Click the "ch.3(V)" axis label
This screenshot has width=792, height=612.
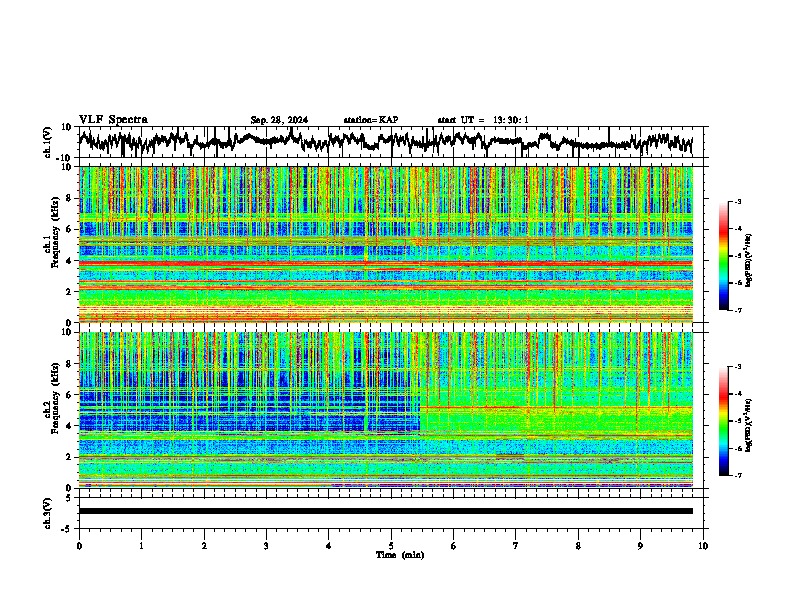pyautogui.click(x=48, y=514)
